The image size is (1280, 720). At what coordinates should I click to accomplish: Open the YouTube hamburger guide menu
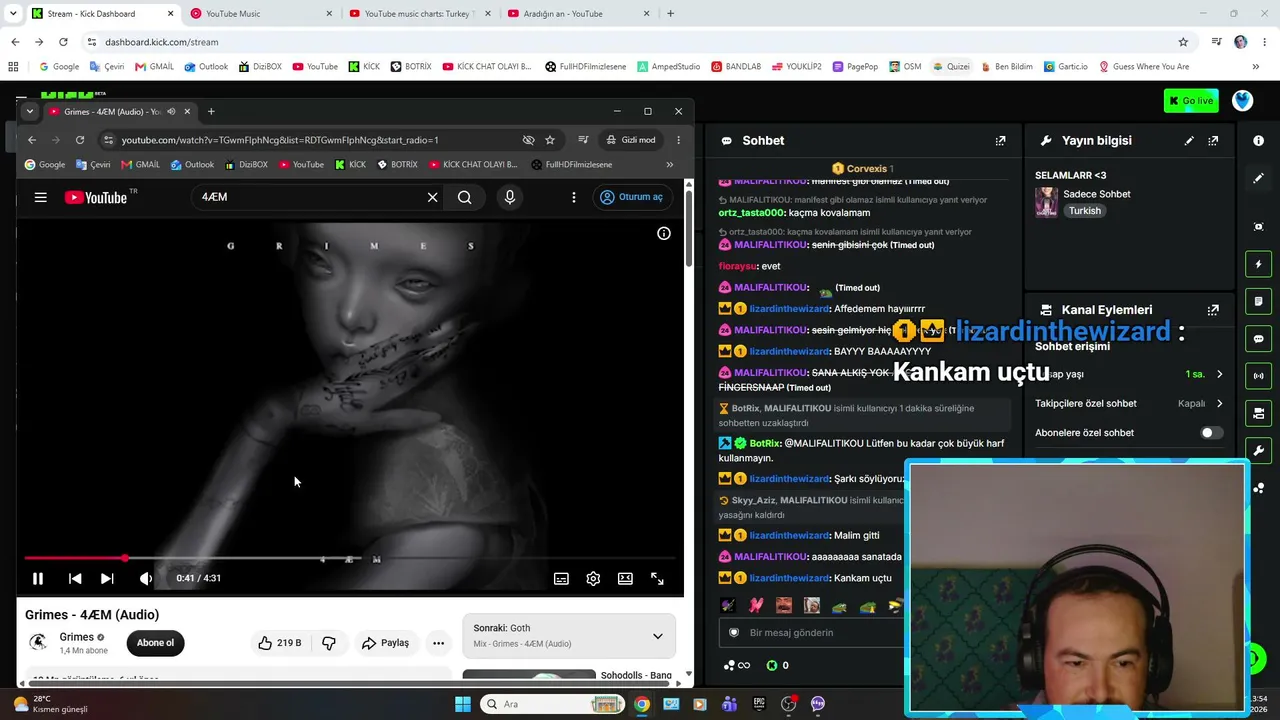(40, 197)
